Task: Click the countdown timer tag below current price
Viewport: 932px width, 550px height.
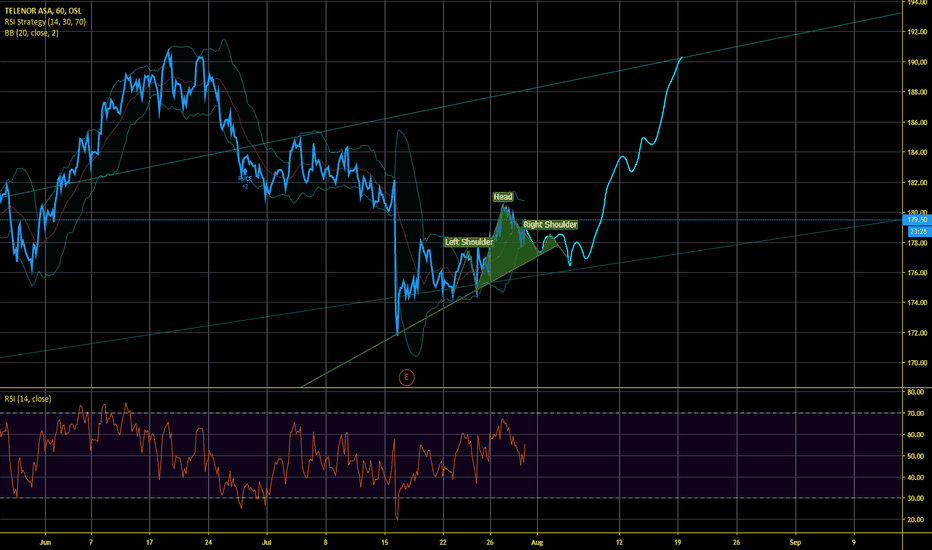Action: pos(917,231)
